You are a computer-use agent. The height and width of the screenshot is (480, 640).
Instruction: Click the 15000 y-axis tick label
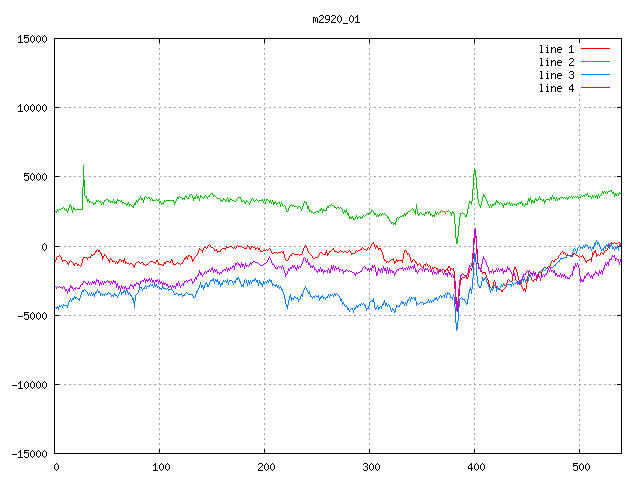click(32, 39)
